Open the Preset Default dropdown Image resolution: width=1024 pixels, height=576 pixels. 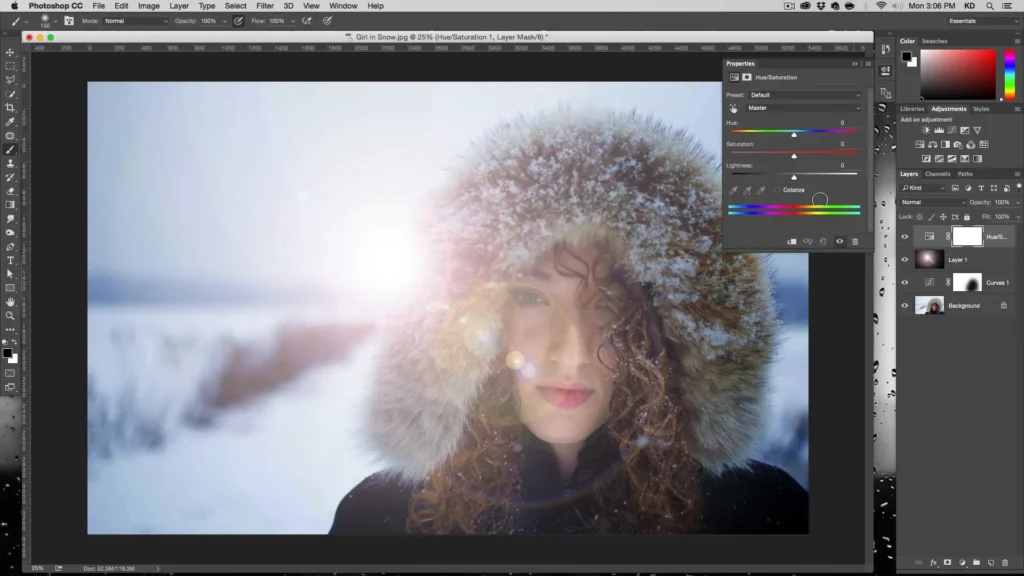[x=805, y=95]
